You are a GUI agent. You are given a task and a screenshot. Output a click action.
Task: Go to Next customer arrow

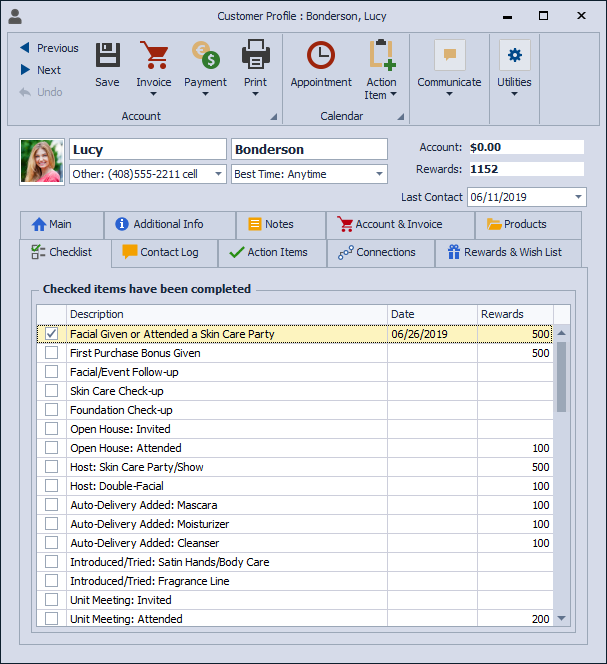coord(25,69)
